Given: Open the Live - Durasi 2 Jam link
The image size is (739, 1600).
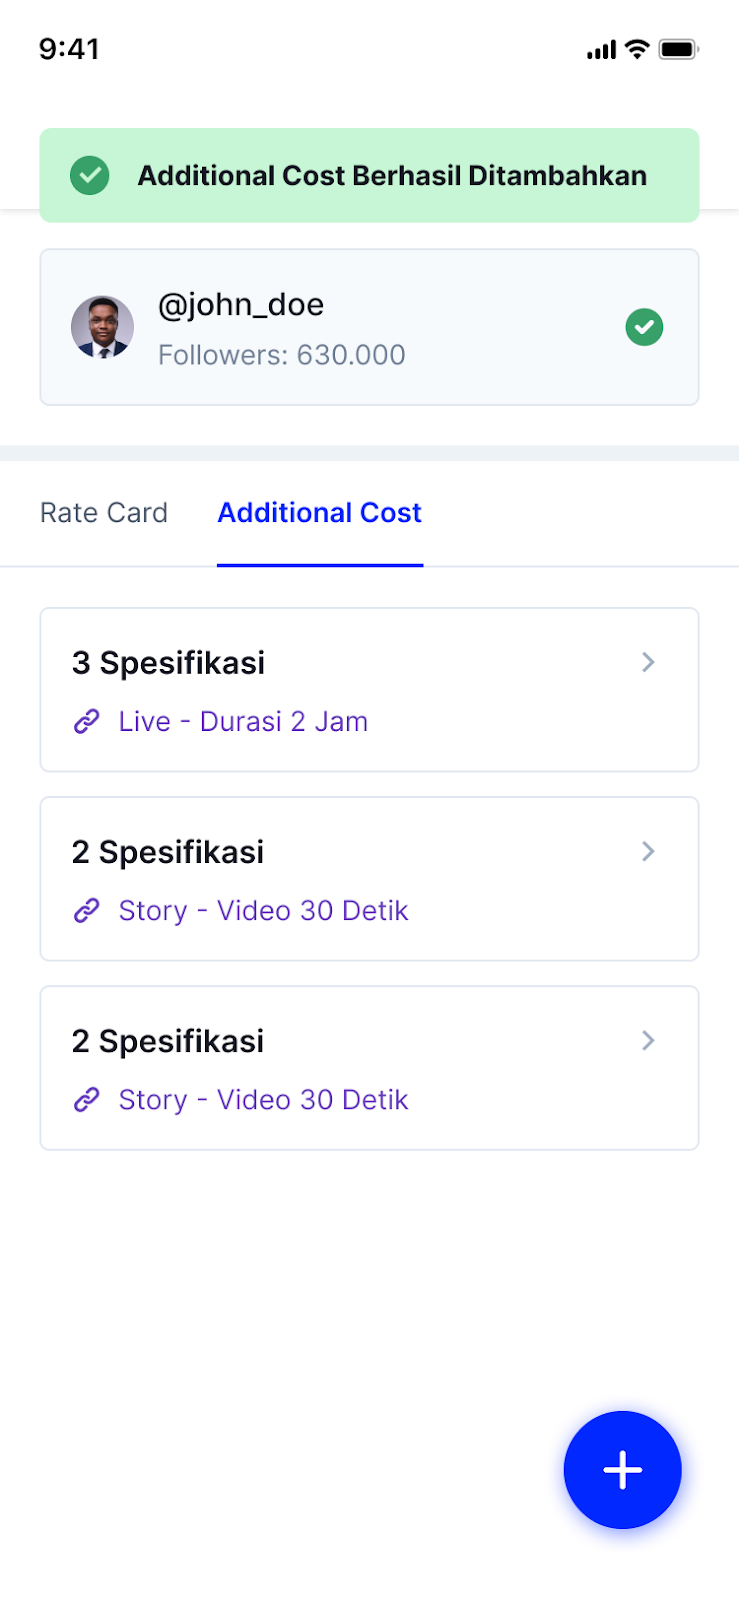Looking at the screenshot, I should coord(243,721).
